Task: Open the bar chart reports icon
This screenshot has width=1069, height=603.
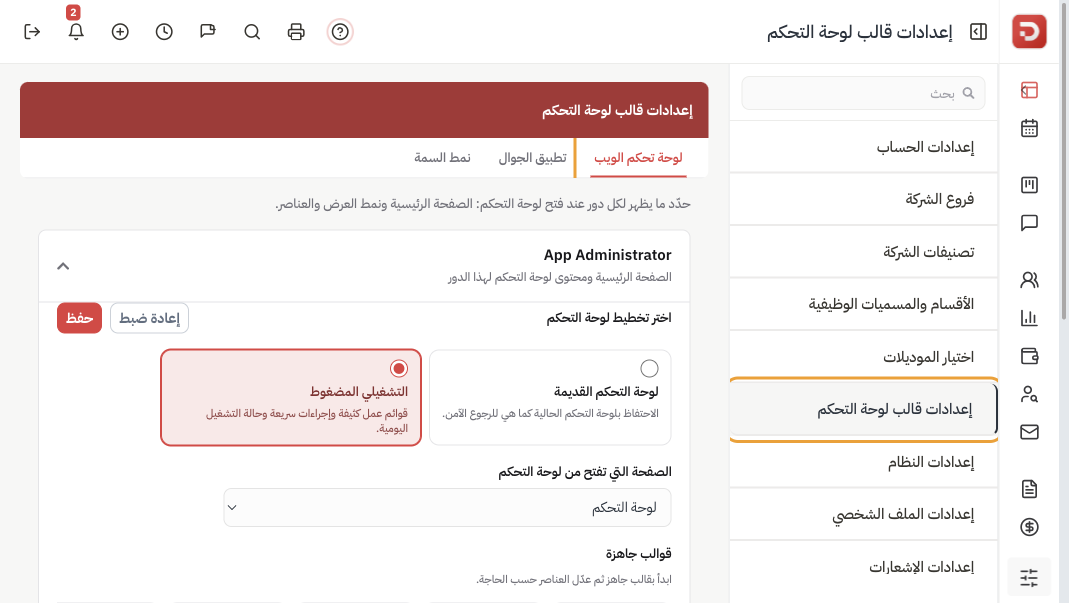Action: click(x=1029, y=318)
